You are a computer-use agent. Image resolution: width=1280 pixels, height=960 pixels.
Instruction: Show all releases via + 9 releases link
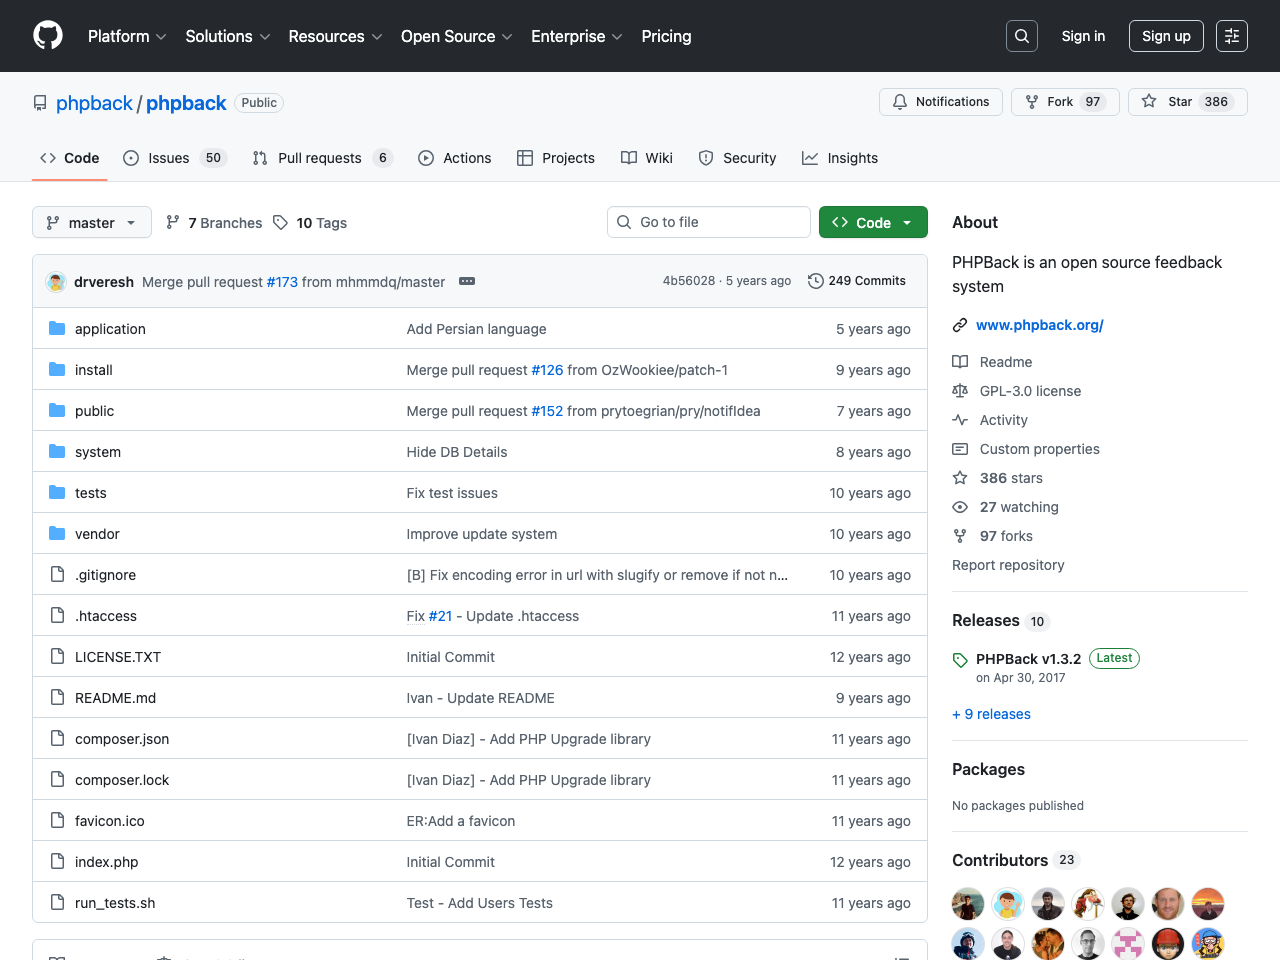[x=991, y=714]
